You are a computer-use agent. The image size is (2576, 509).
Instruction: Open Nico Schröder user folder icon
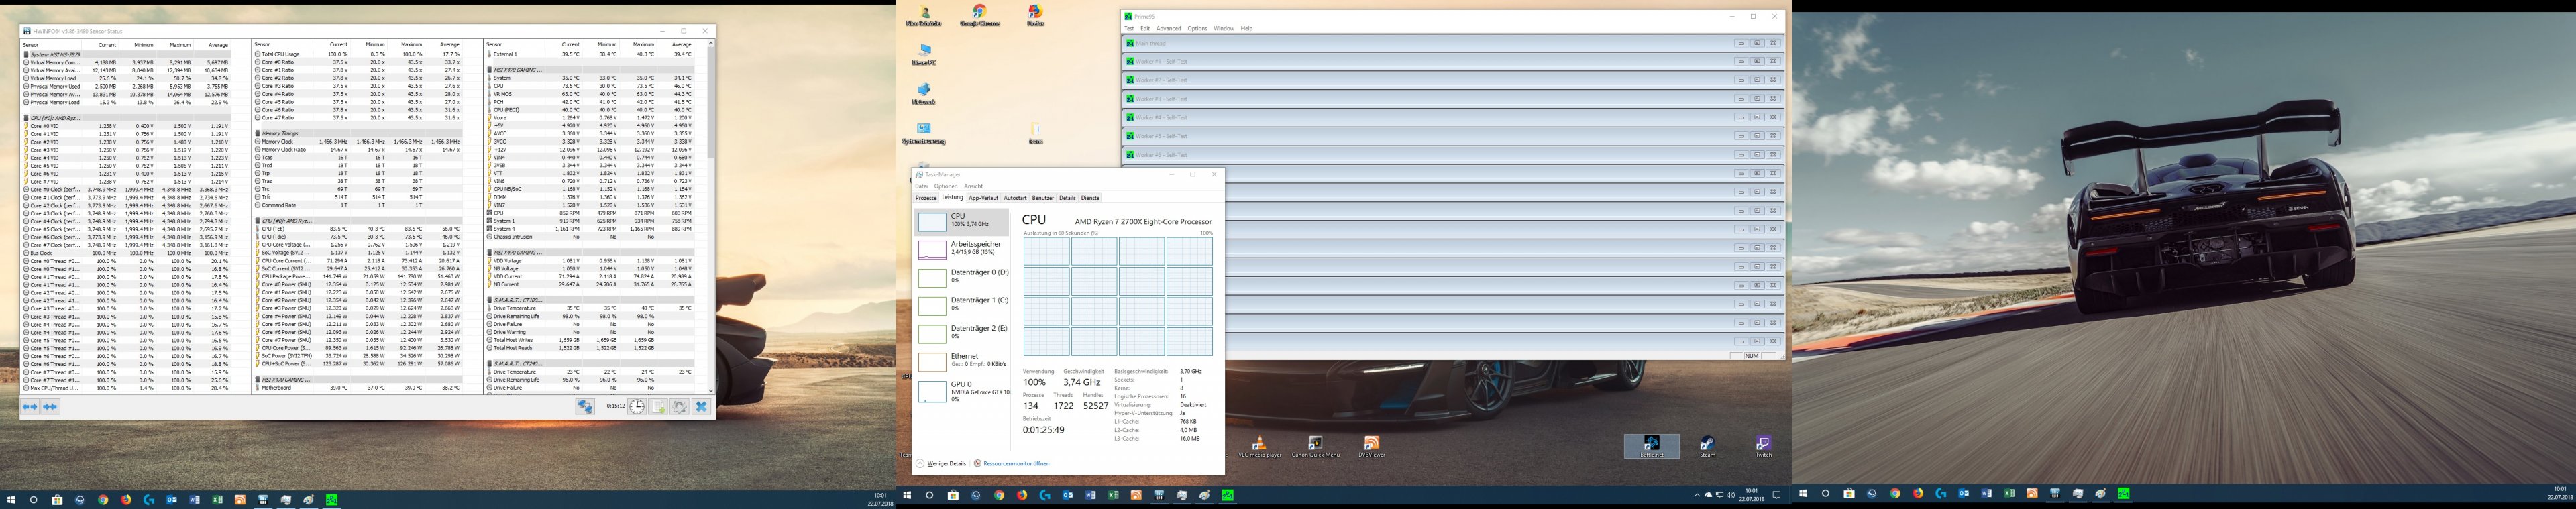click(923, 16)
